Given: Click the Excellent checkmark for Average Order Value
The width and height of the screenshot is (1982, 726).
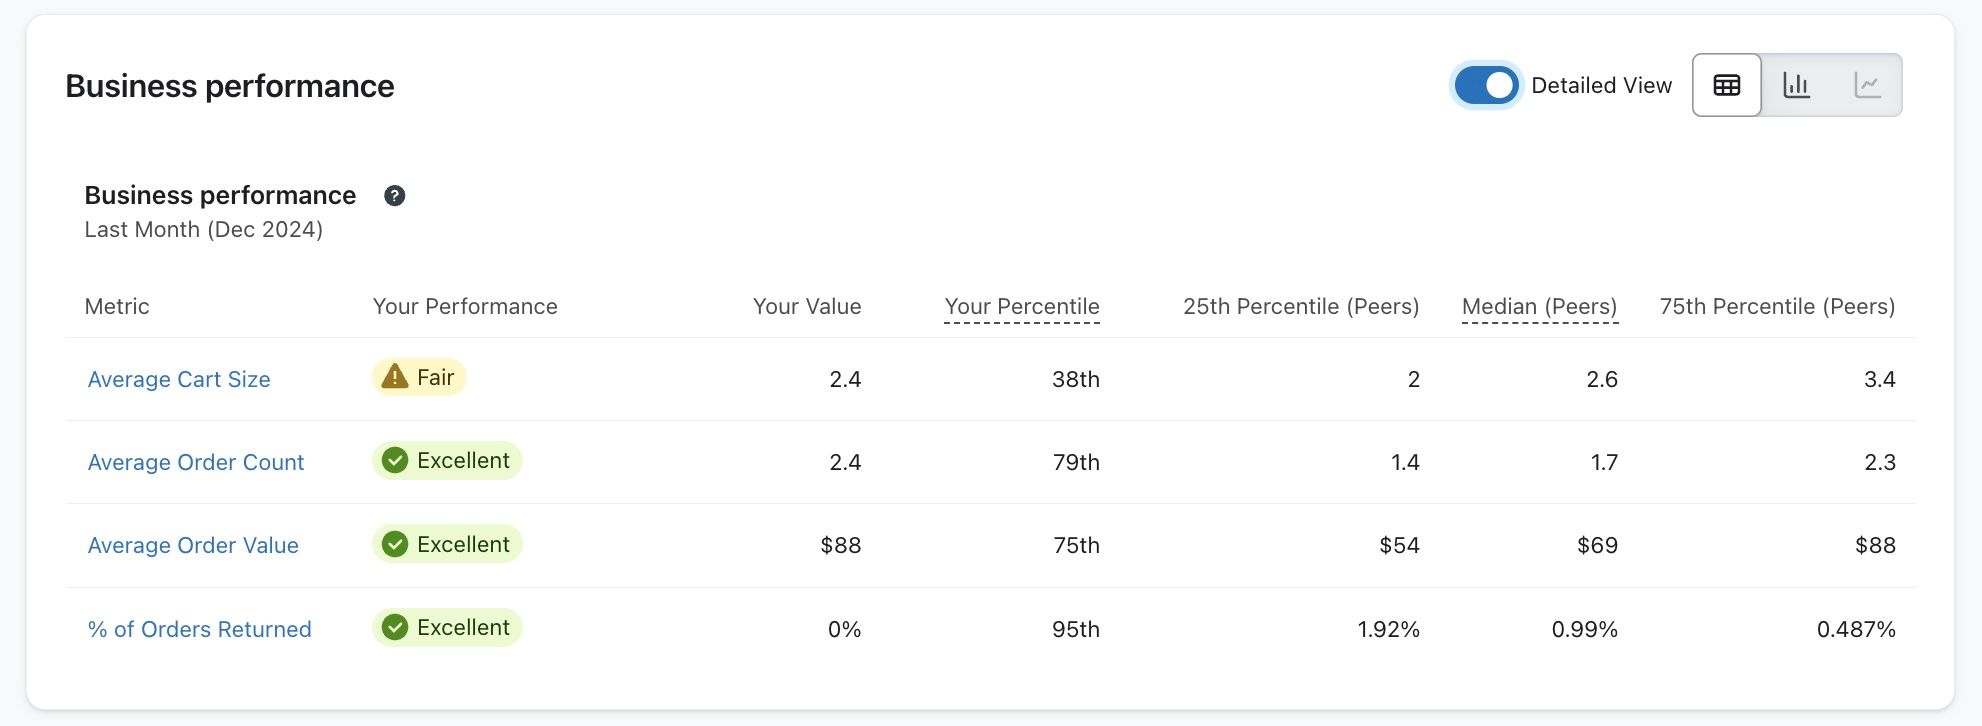Looking at the screenshot, I should click(x=393, y=544).
